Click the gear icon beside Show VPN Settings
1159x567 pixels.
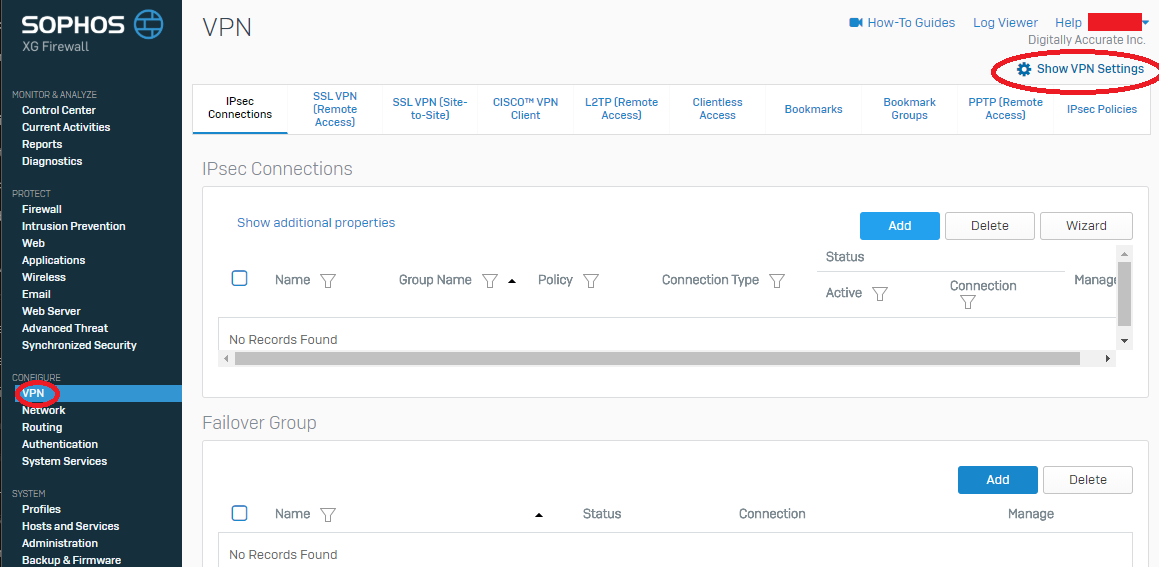coord(1024,69)
